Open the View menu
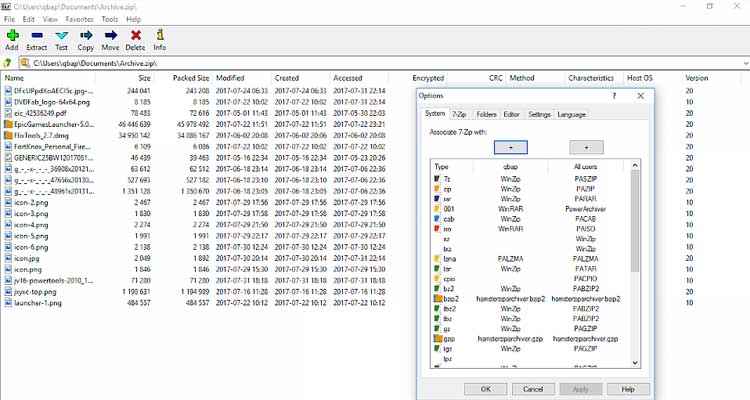 [x=50, y=19]
